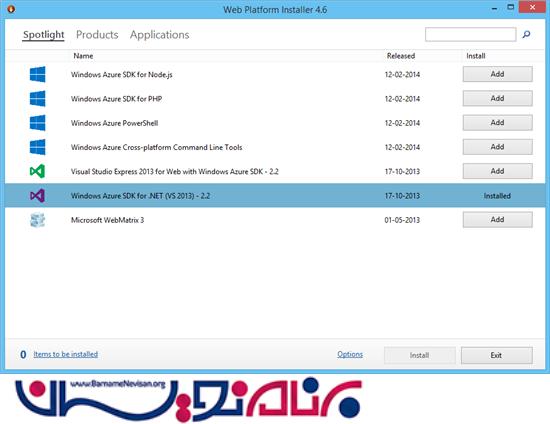Switch to the Spotlight tab
Screen dimensions: 550x424
click(x=43, y=35)
